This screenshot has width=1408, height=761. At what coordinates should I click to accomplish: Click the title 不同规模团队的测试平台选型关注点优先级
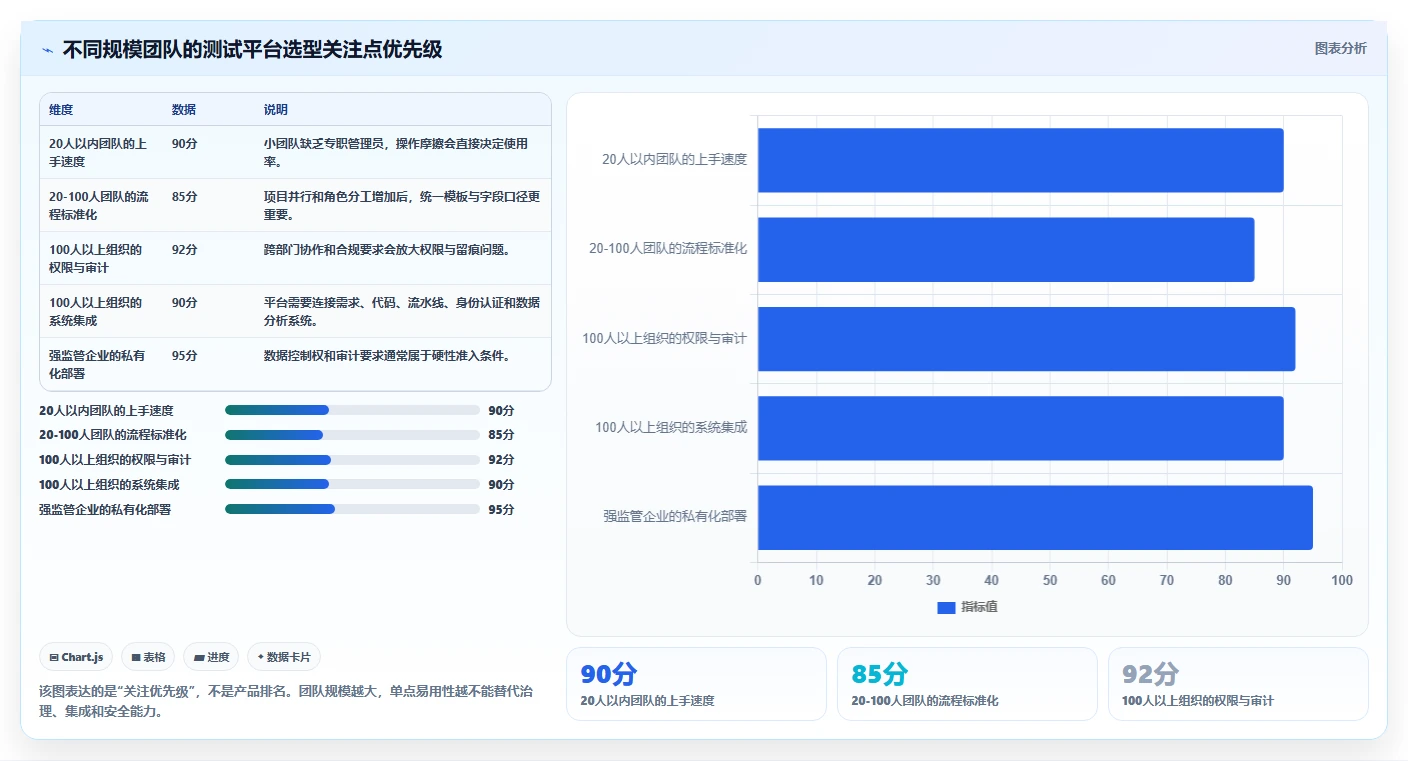click(252, 49)
